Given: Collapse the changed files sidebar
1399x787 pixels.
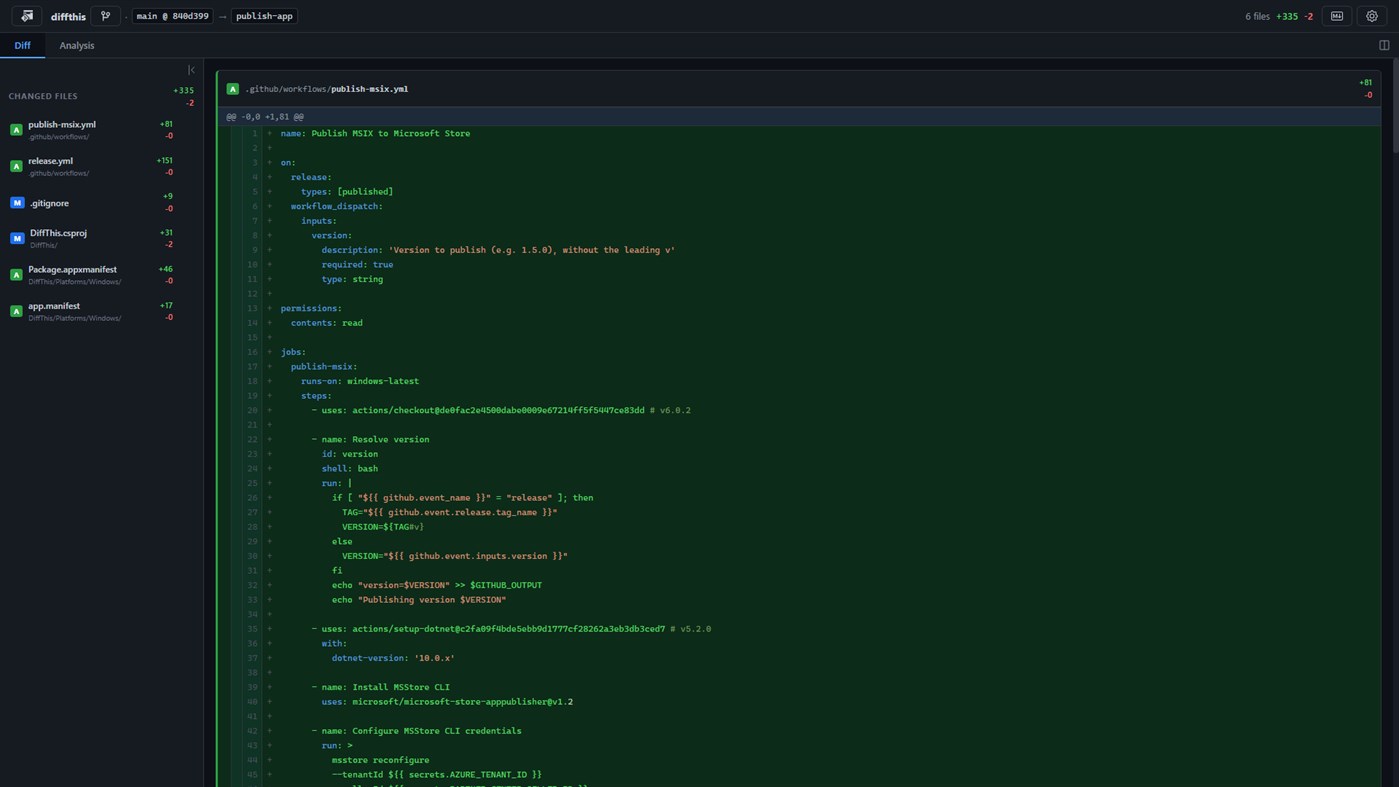Looking at the screenshot, I should pos(191,70).
